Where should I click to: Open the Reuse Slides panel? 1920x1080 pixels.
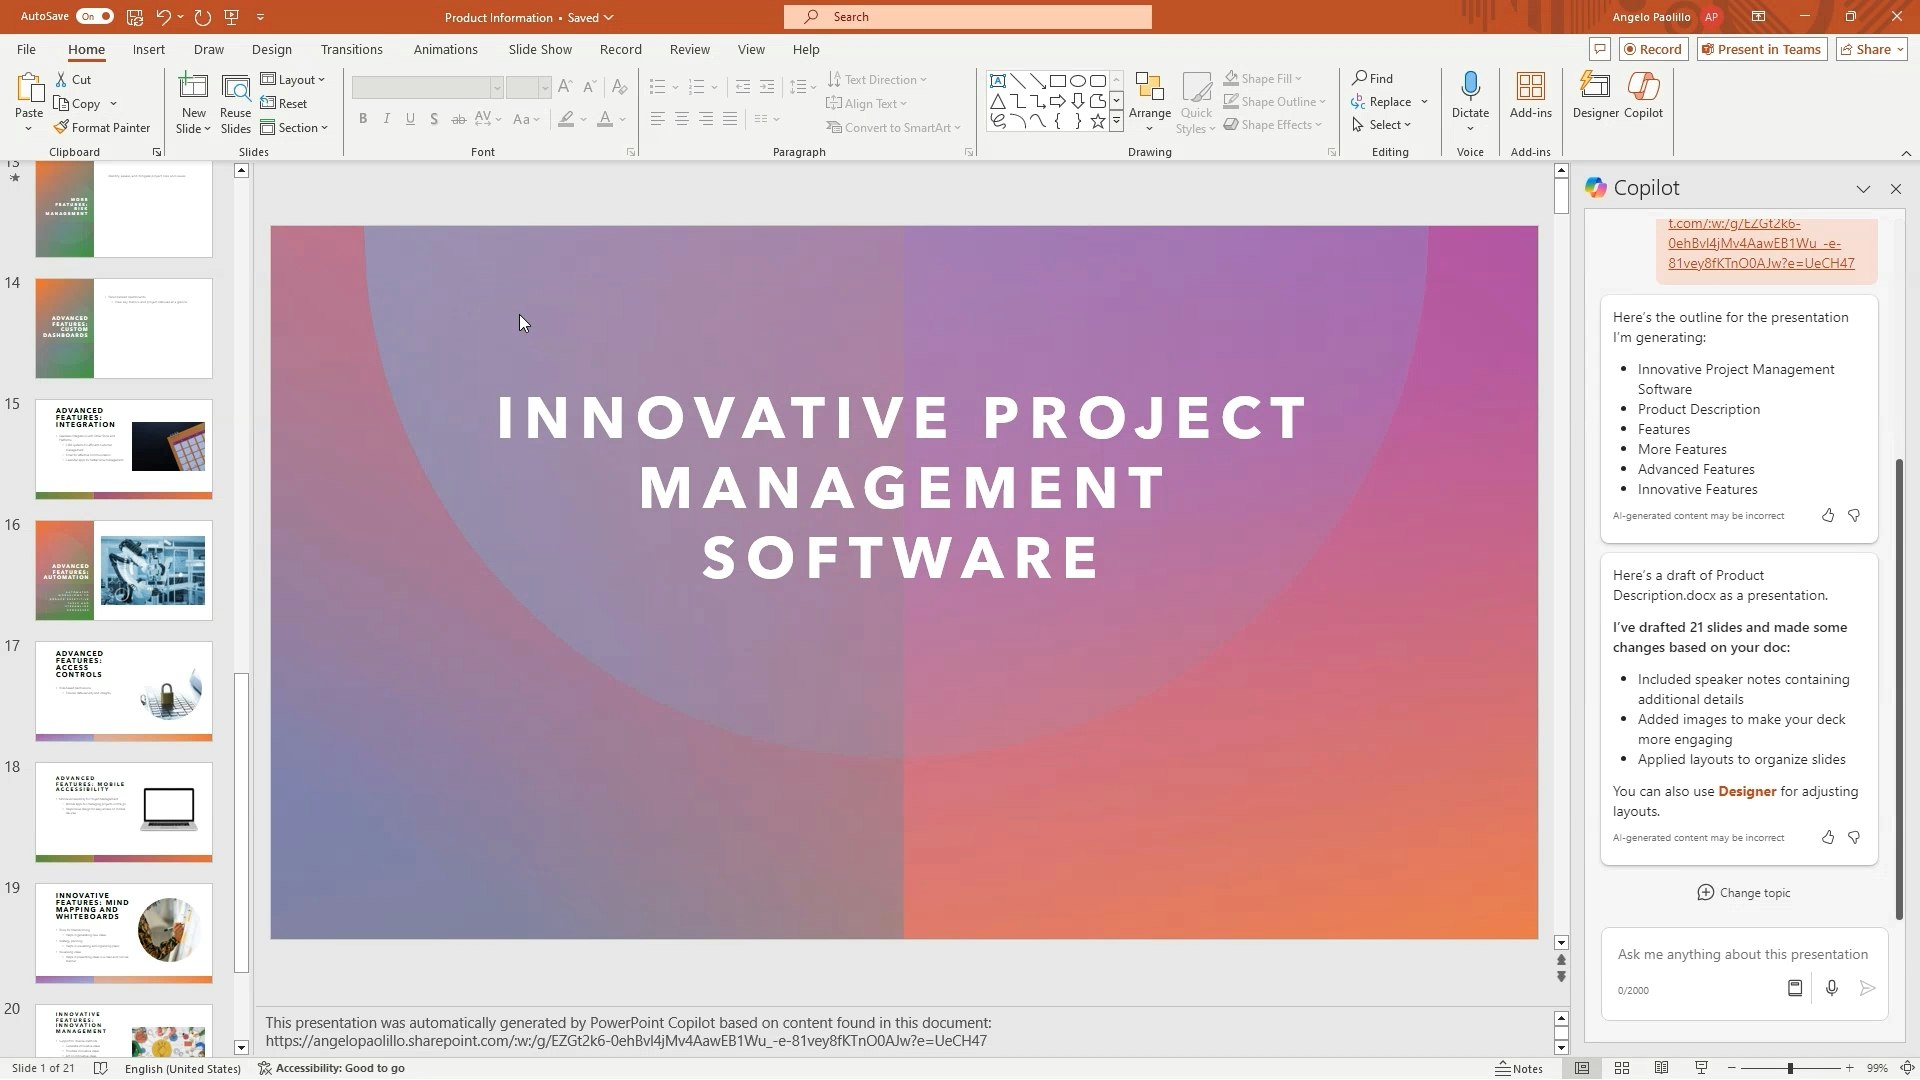[235, 103]
